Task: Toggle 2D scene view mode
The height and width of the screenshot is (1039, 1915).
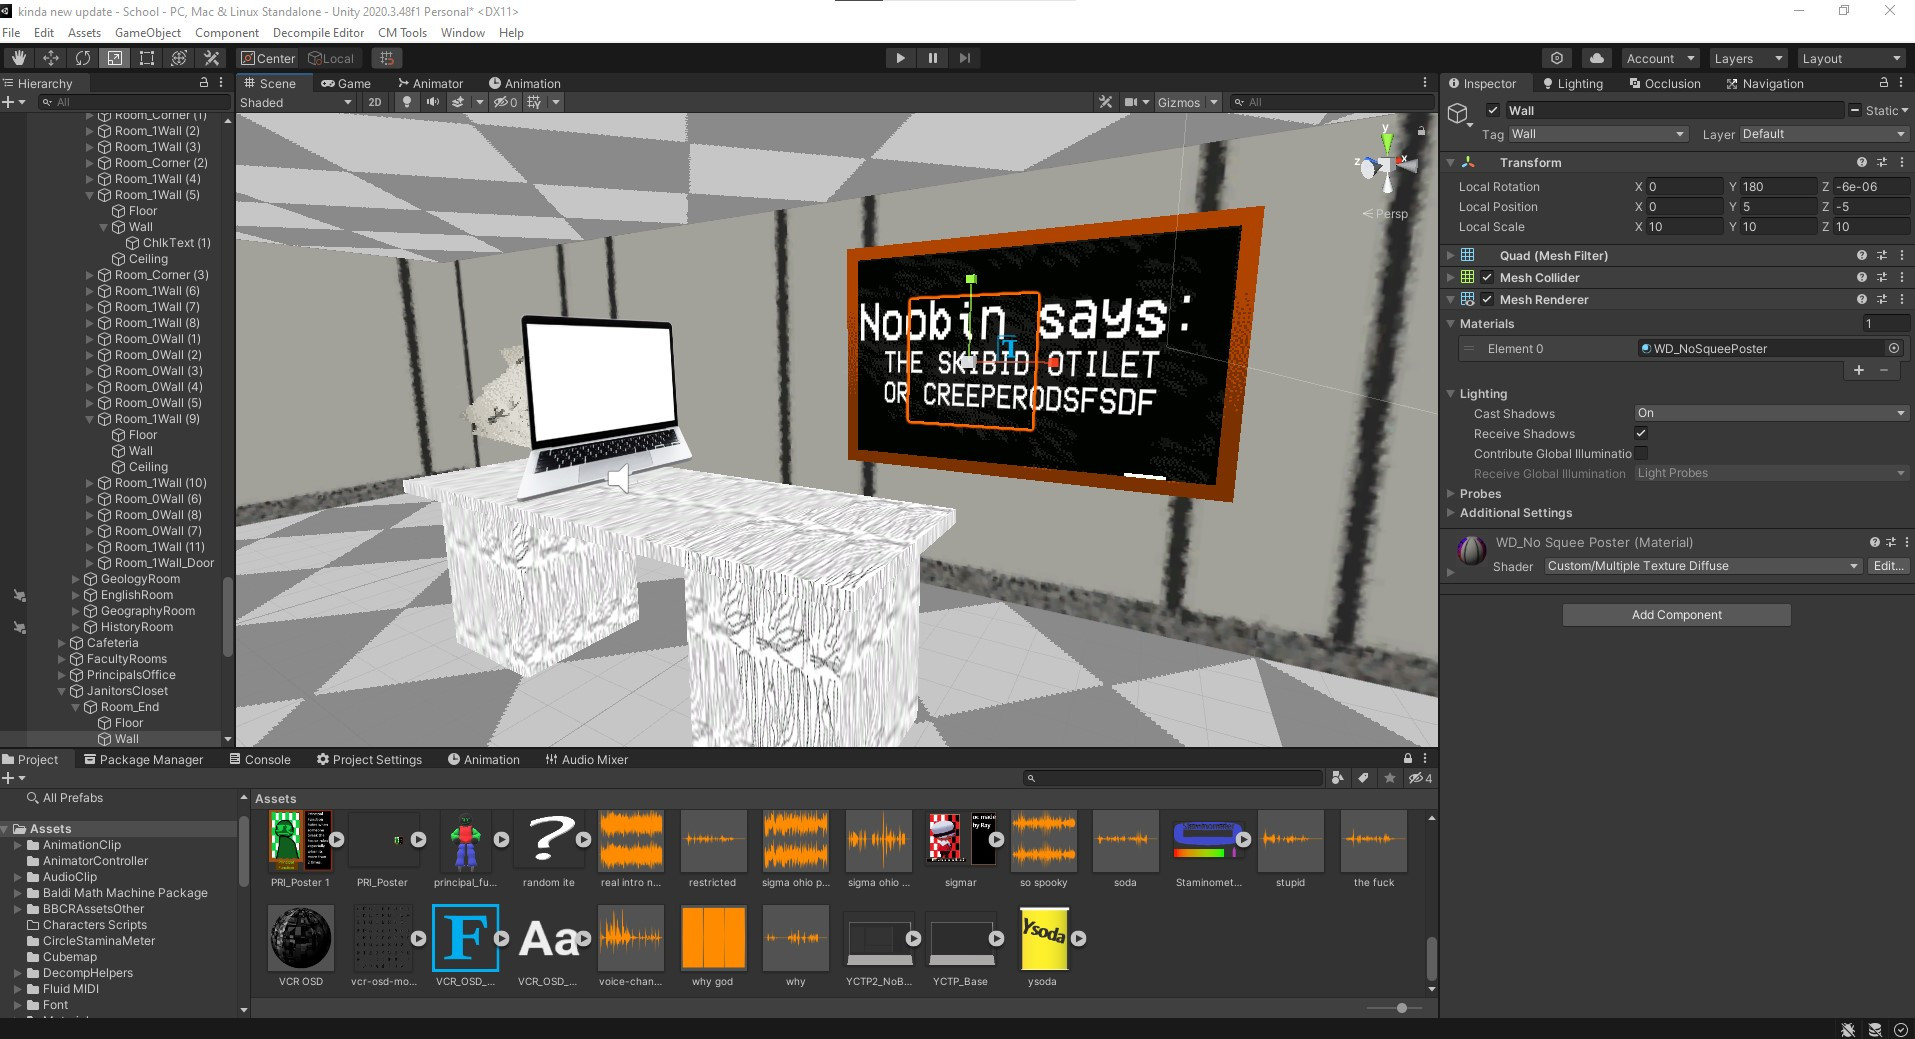Action: click(x=375, y=102)
